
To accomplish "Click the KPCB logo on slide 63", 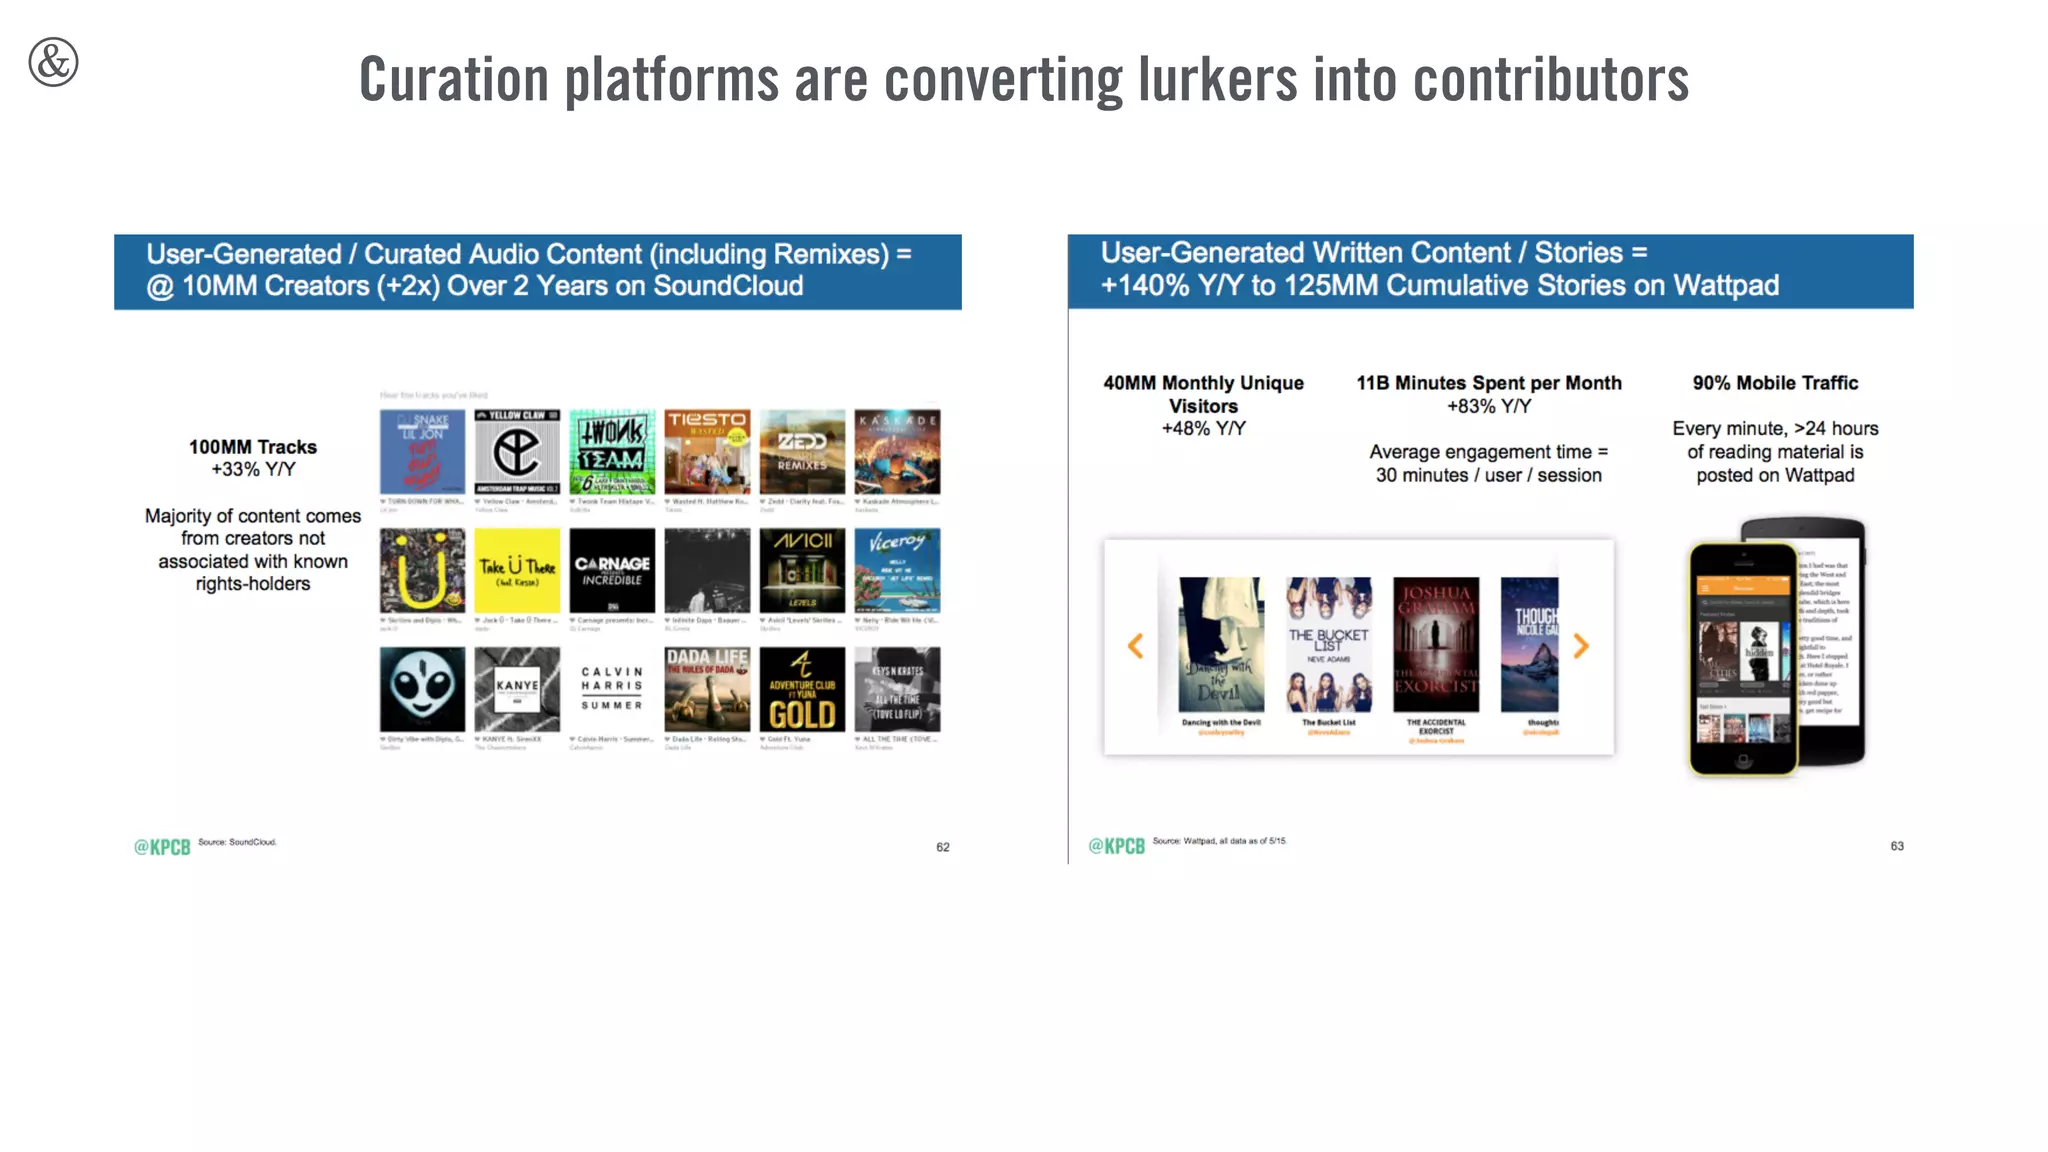I will [1116, 846].
